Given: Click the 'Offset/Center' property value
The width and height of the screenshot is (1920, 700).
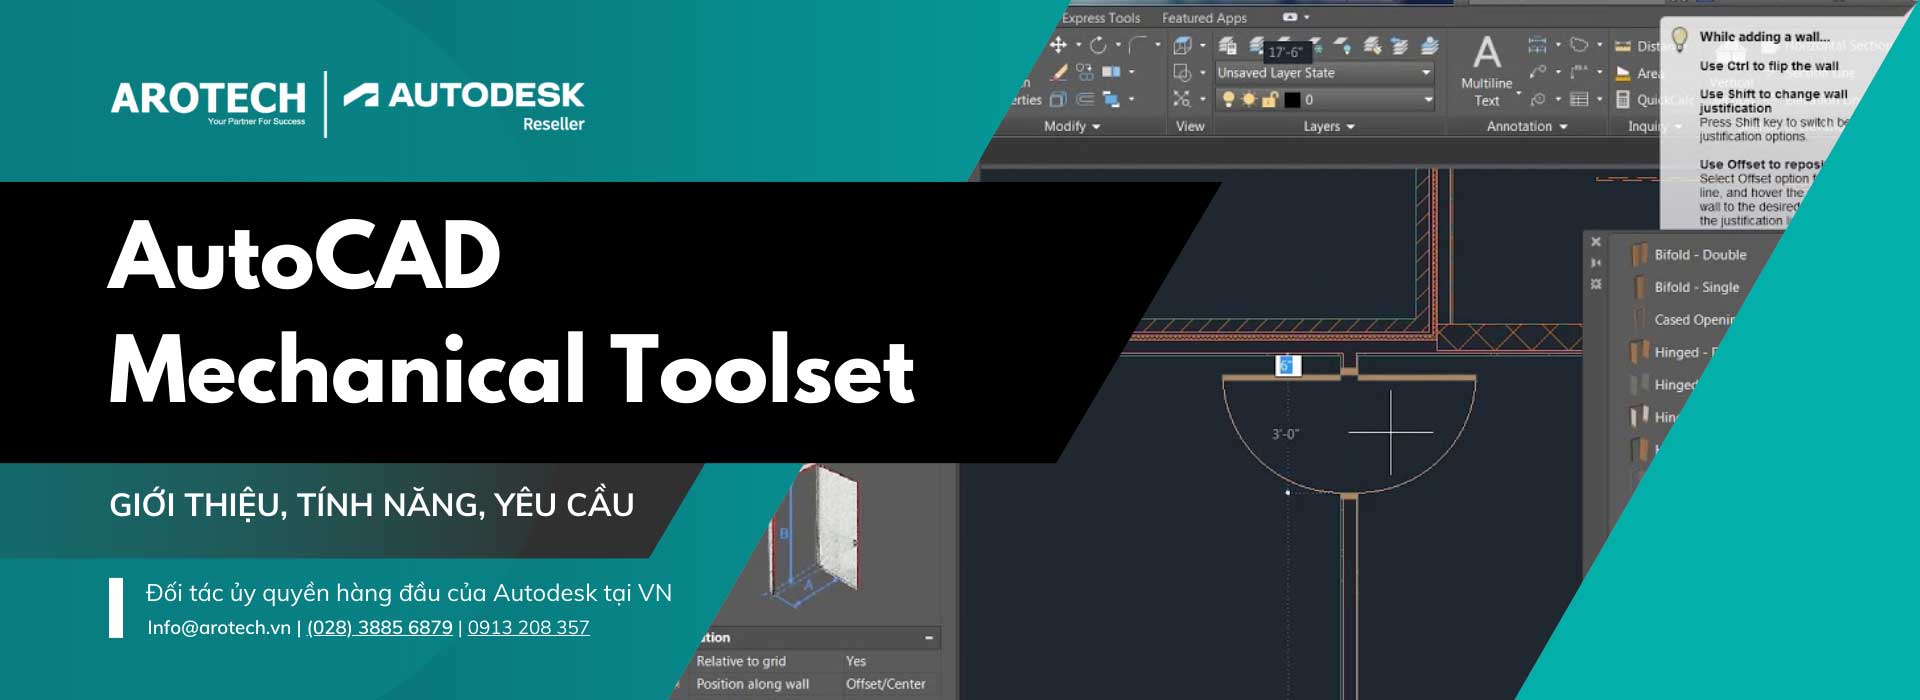Looking at the screenshot, I should pos(885,684).
